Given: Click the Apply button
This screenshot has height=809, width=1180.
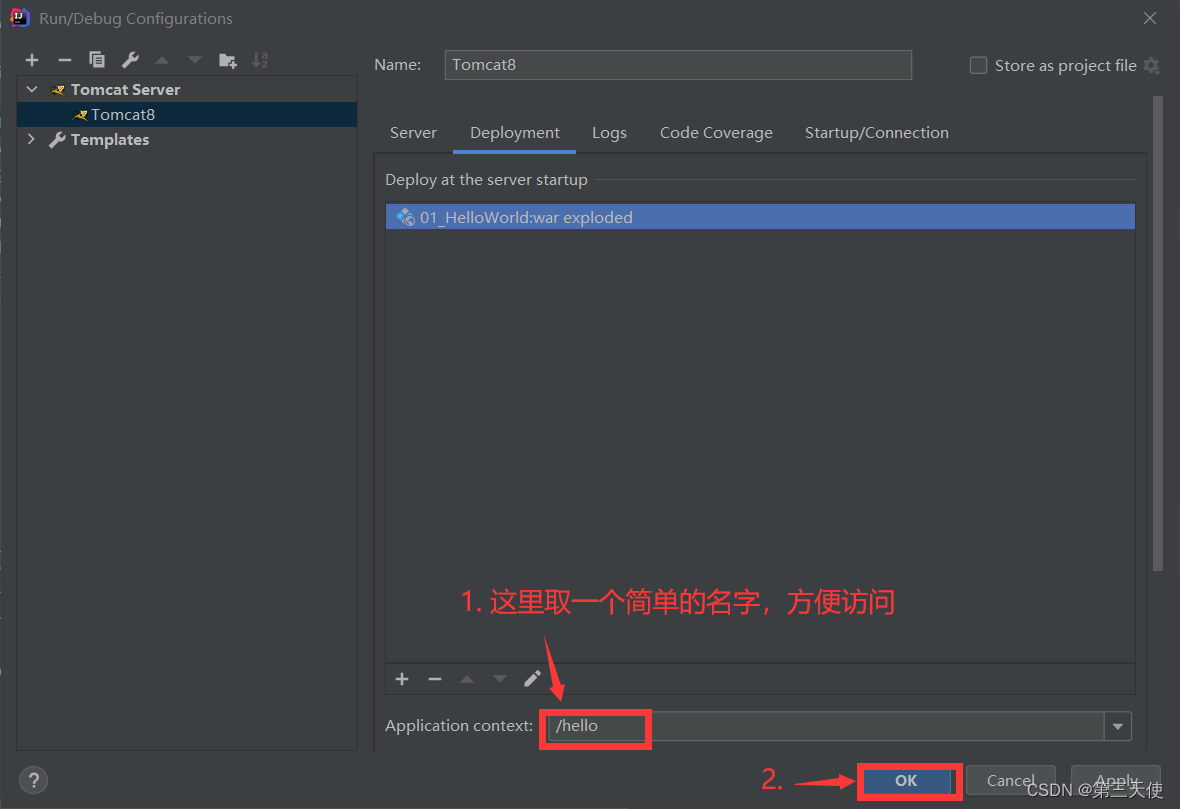Looking at the screenshot, I should (1115, 781).
